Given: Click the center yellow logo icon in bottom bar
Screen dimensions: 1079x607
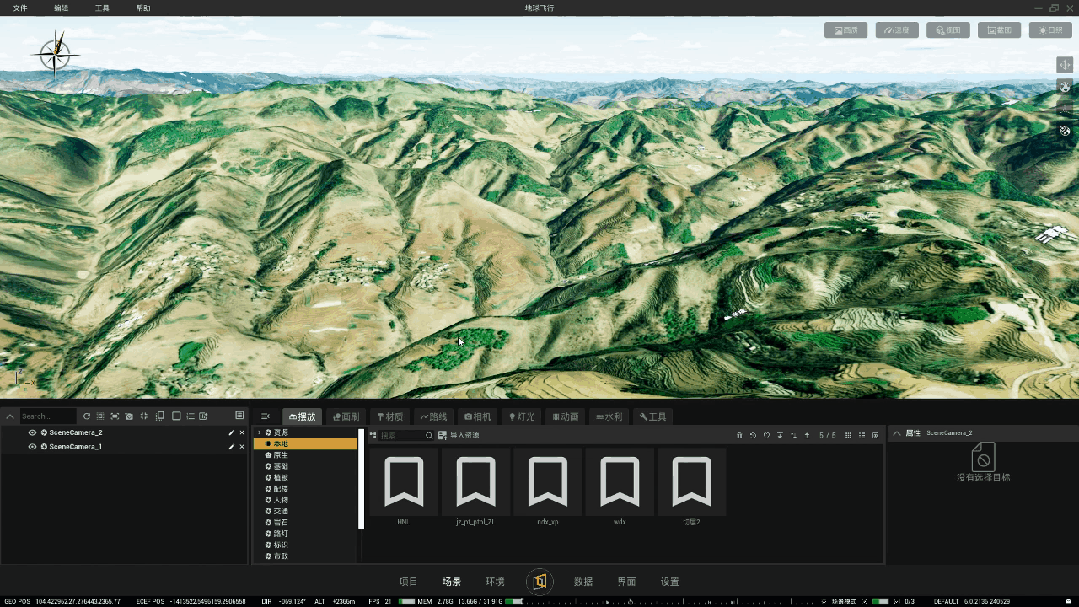Looking at the screenshot, I should 540,582.
